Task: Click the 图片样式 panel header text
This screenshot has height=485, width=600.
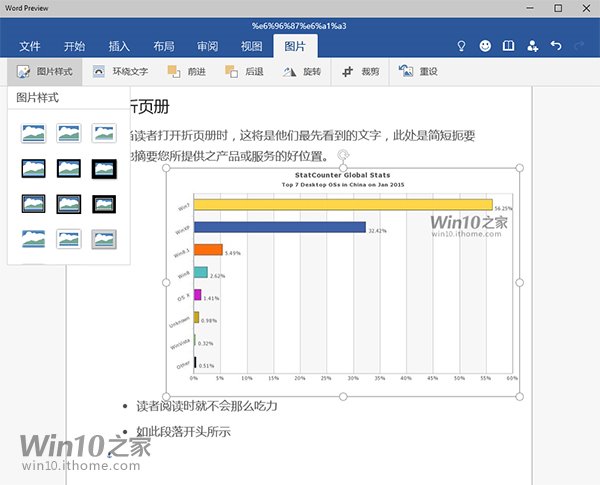Action: click(x=38, y=98)
